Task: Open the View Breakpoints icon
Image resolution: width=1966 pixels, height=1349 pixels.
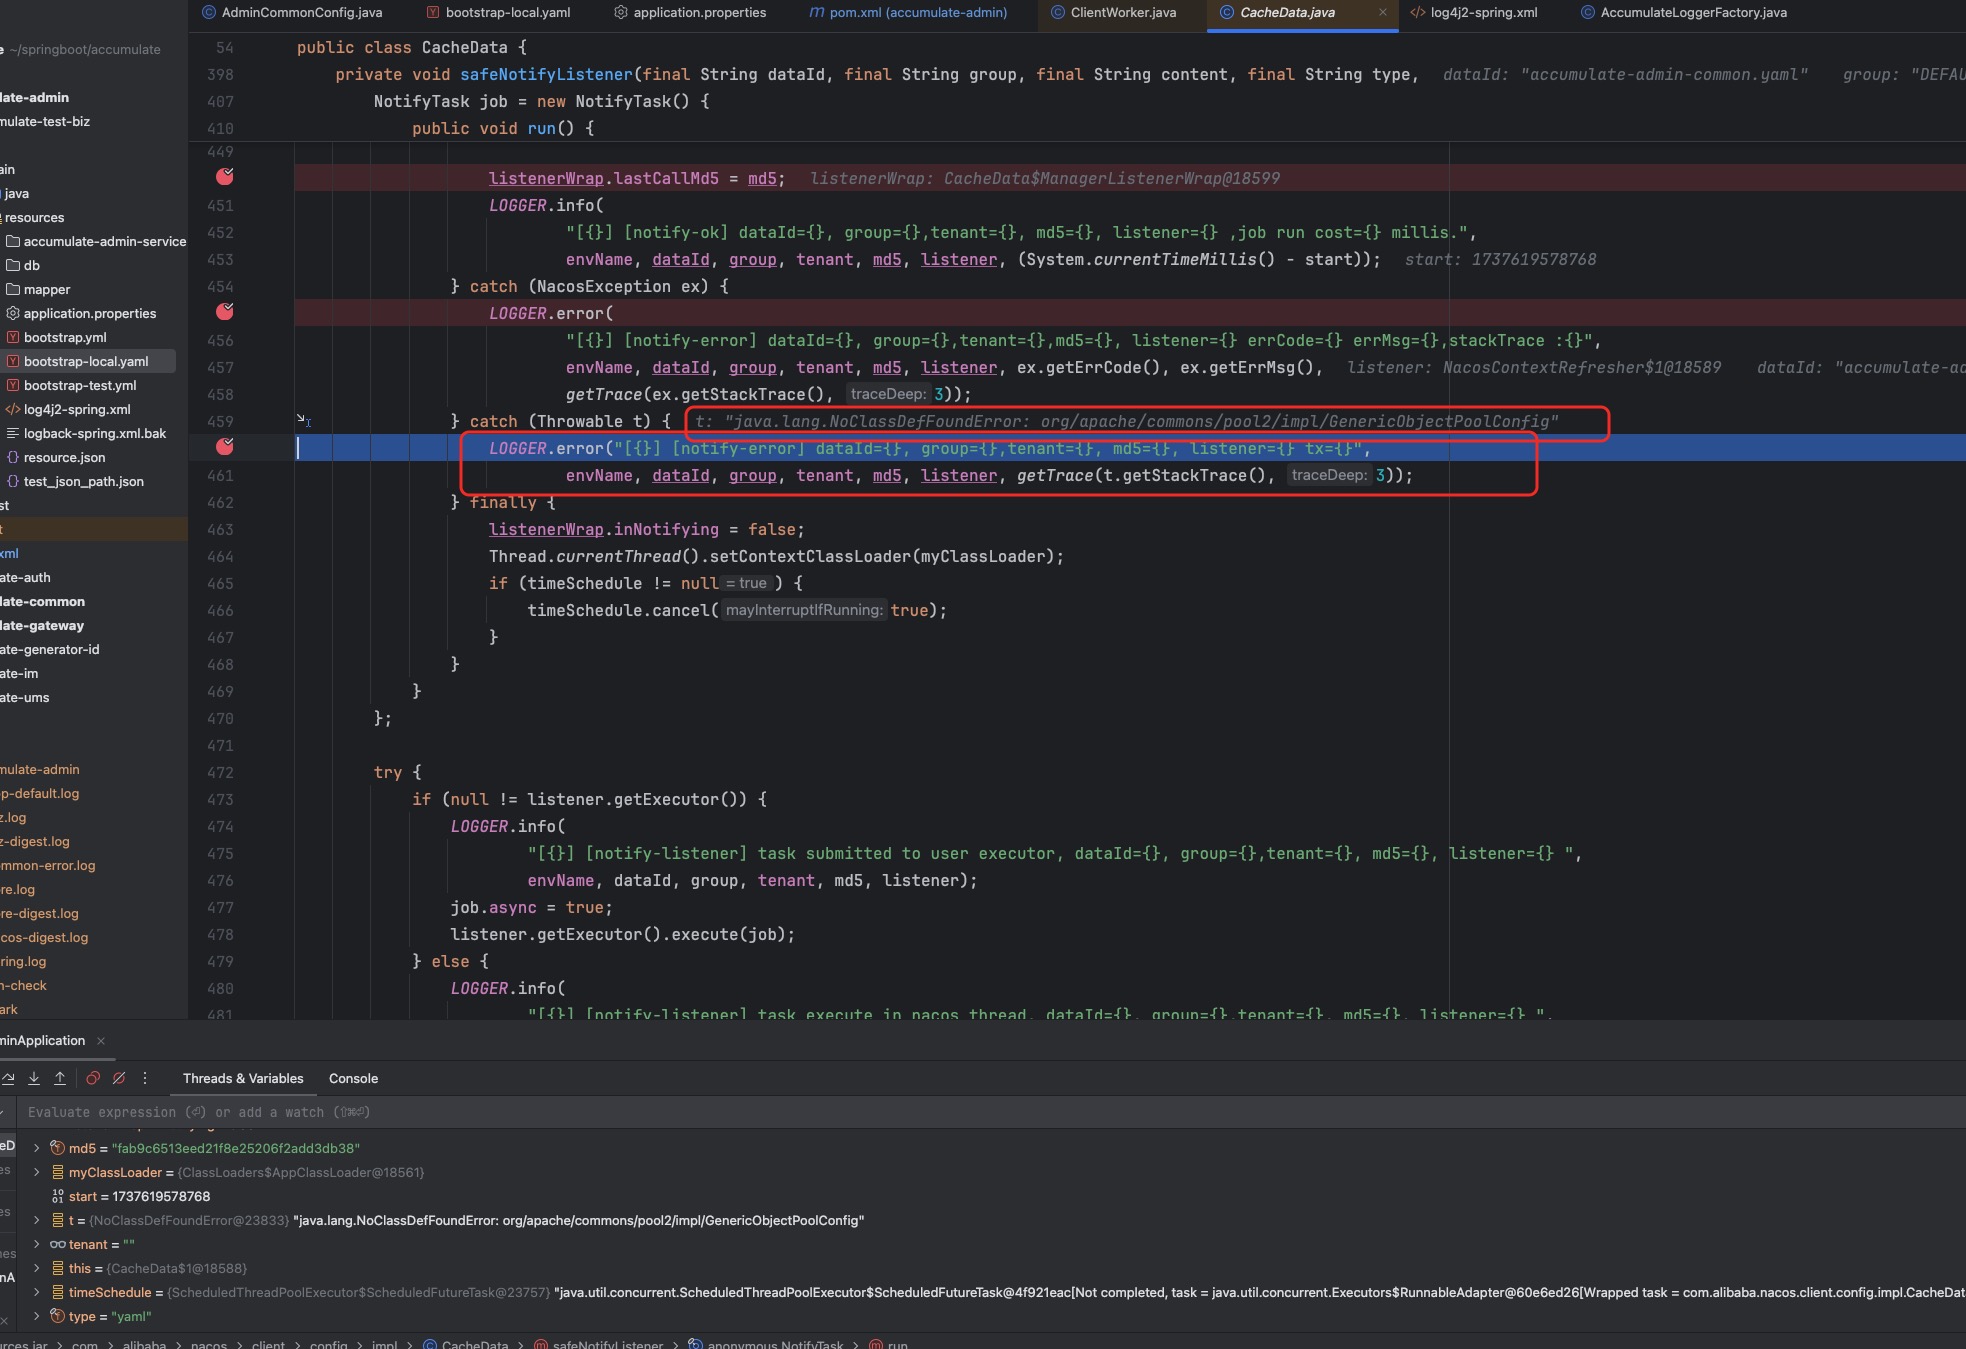Action: [x=93, y=1078]
